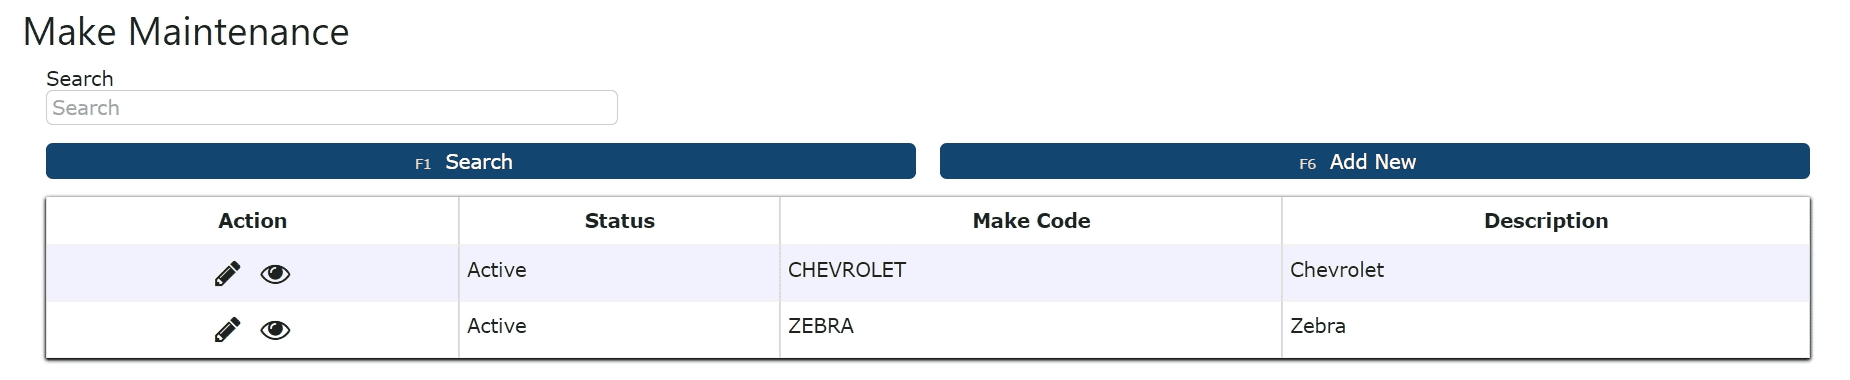This screenshot has width=1850, height=380.
Task: Click the Make Maintenance page heading
Action: coord(186,32)
